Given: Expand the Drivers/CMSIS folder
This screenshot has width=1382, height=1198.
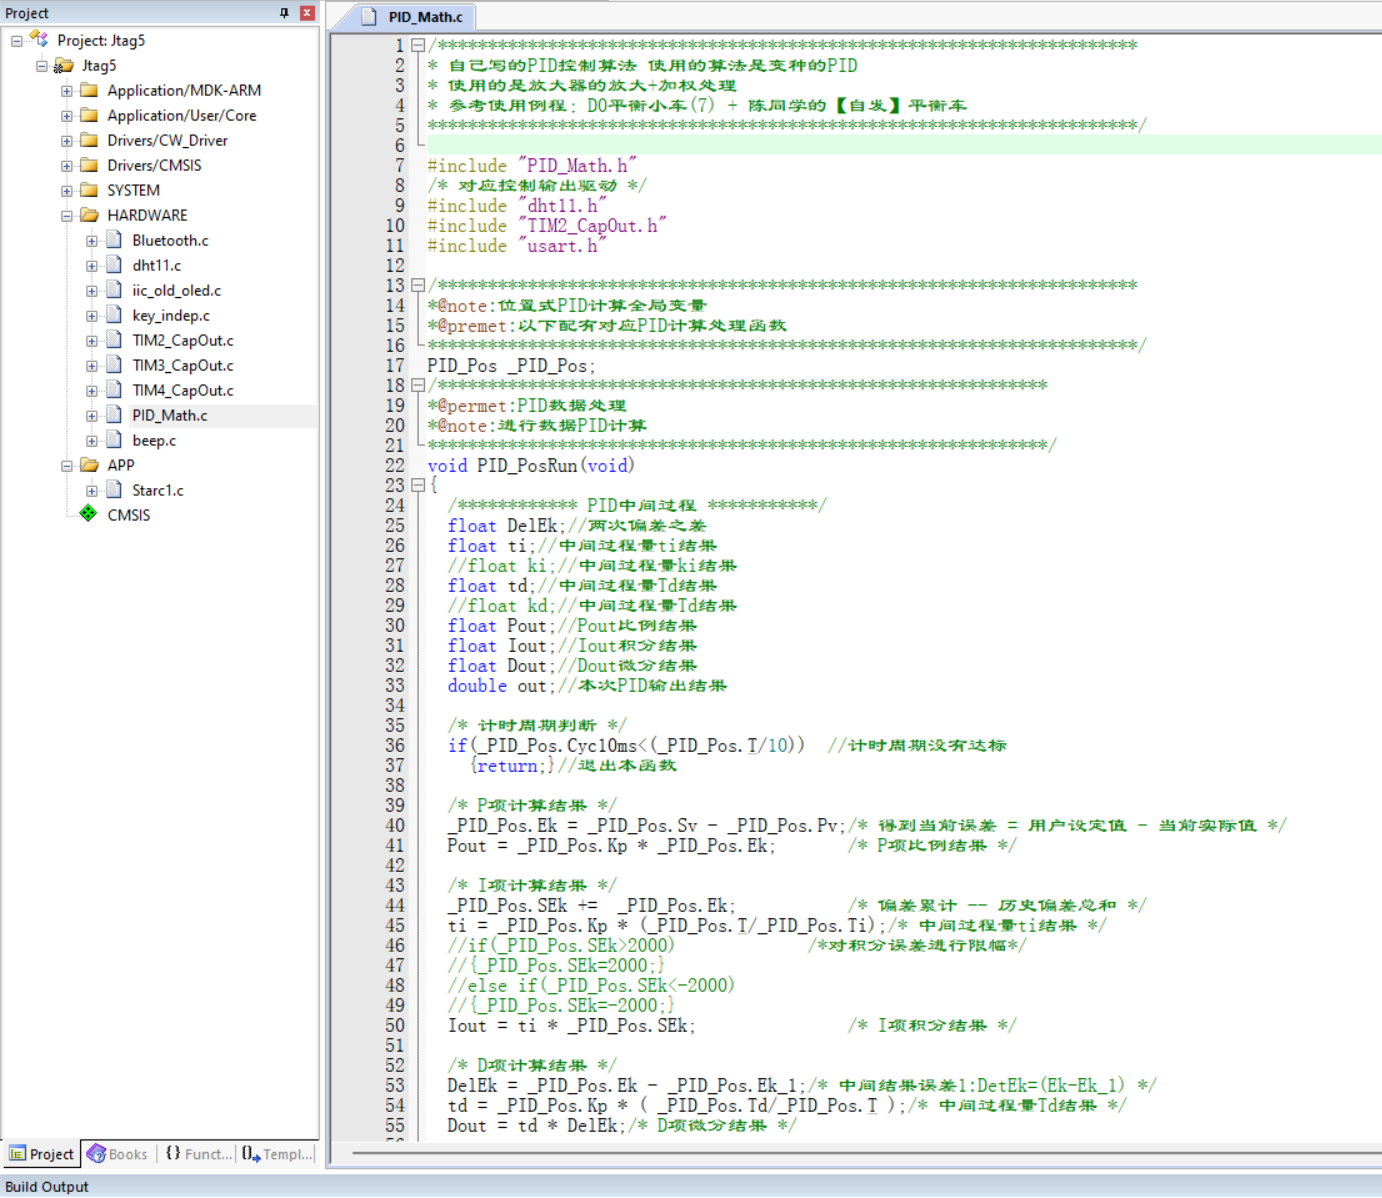Looking at the screenshot, I should tap(67, 166).
